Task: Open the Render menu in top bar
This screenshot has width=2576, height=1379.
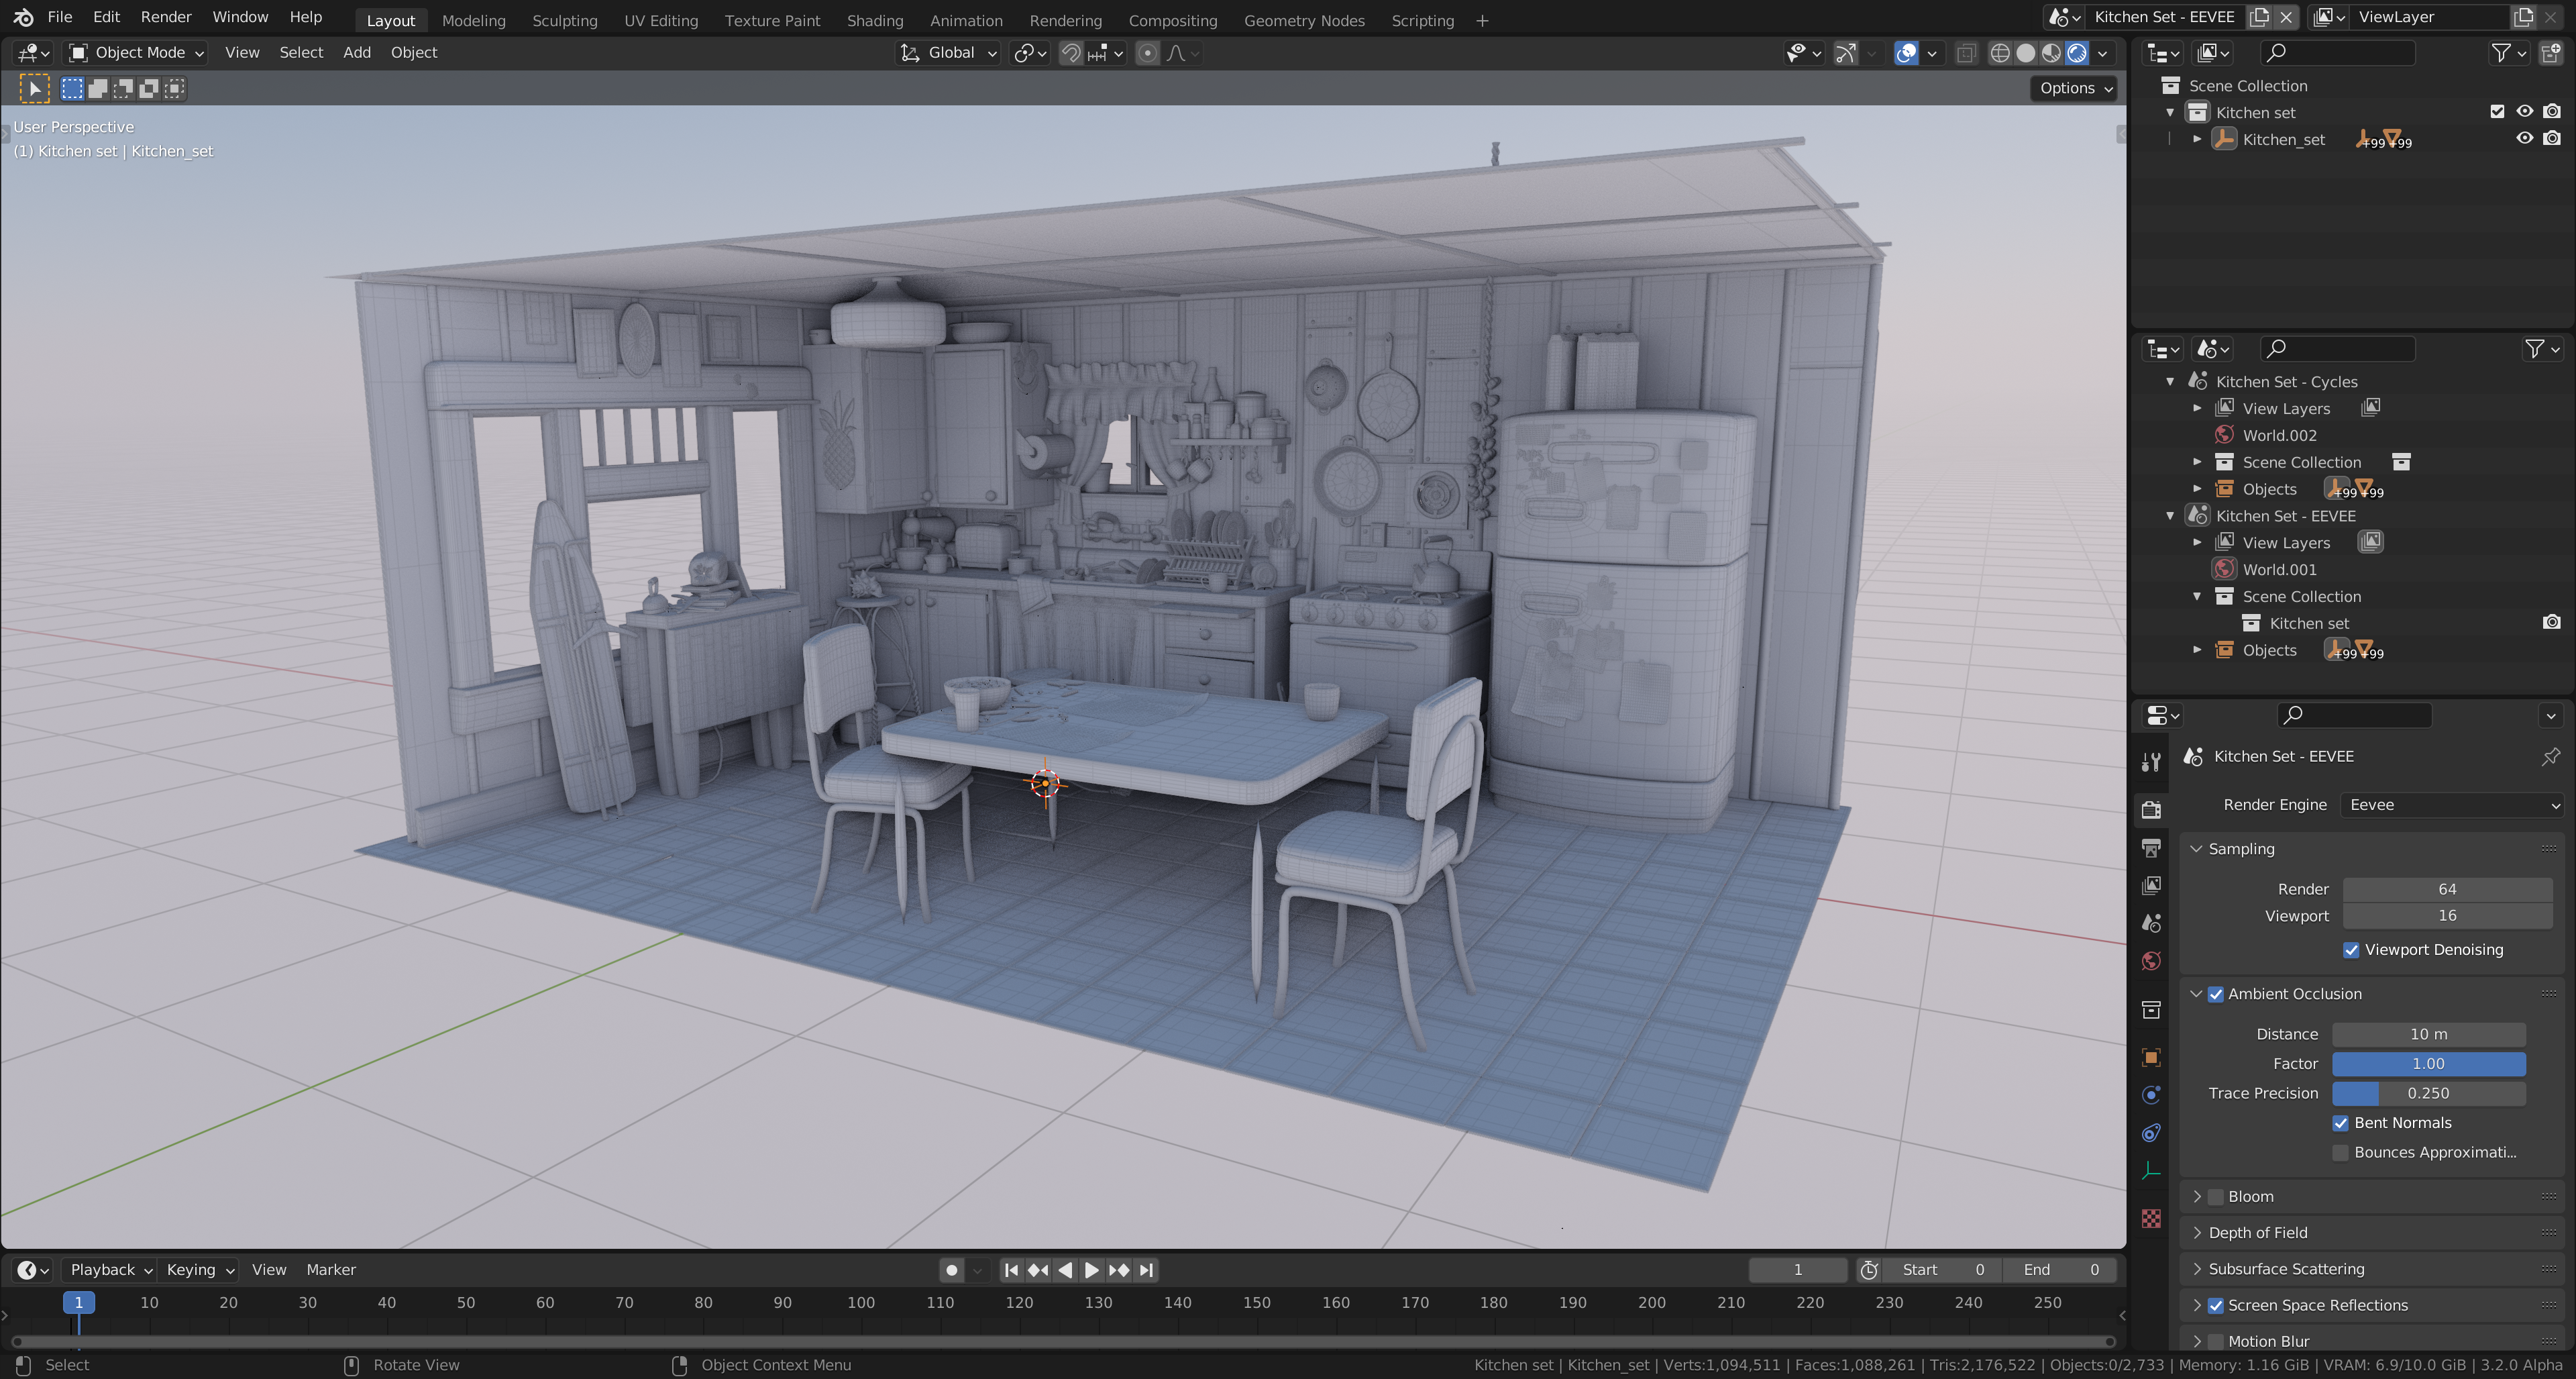Action: tap(166, 17)
